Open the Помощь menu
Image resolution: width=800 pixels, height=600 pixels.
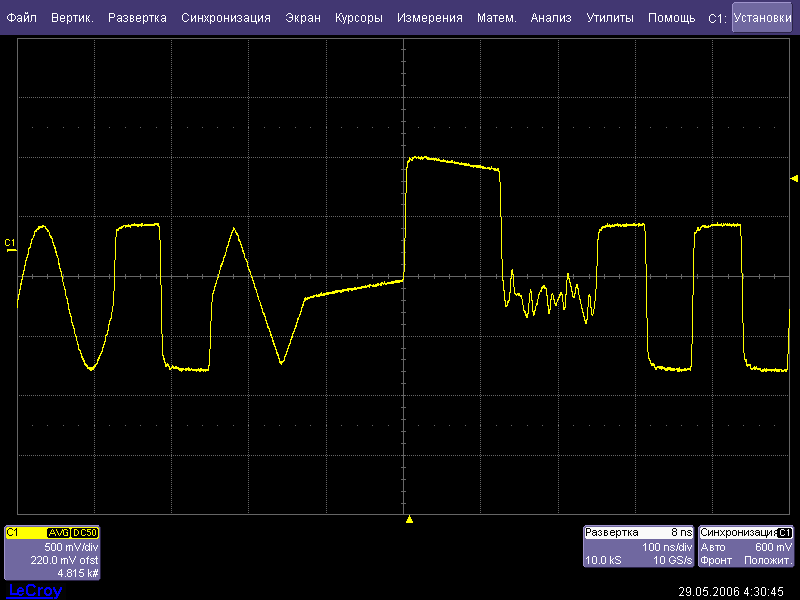tap(671, 18)
